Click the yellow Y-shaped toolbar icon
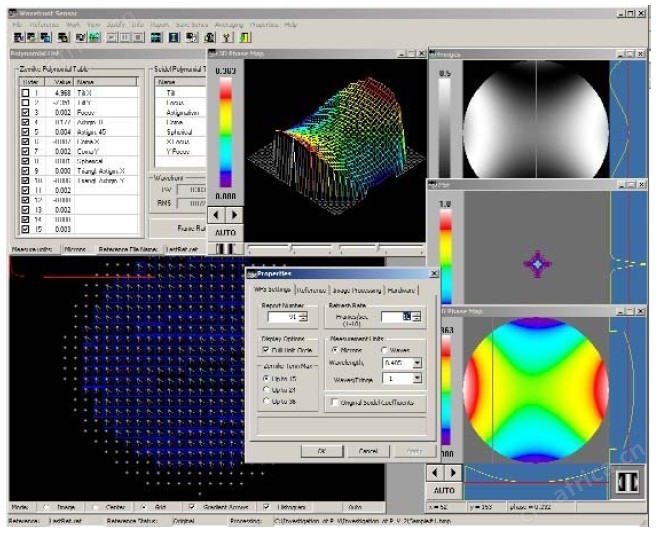Image resolution: width=657 pixels, height=534 pixels. click(227, 38)
